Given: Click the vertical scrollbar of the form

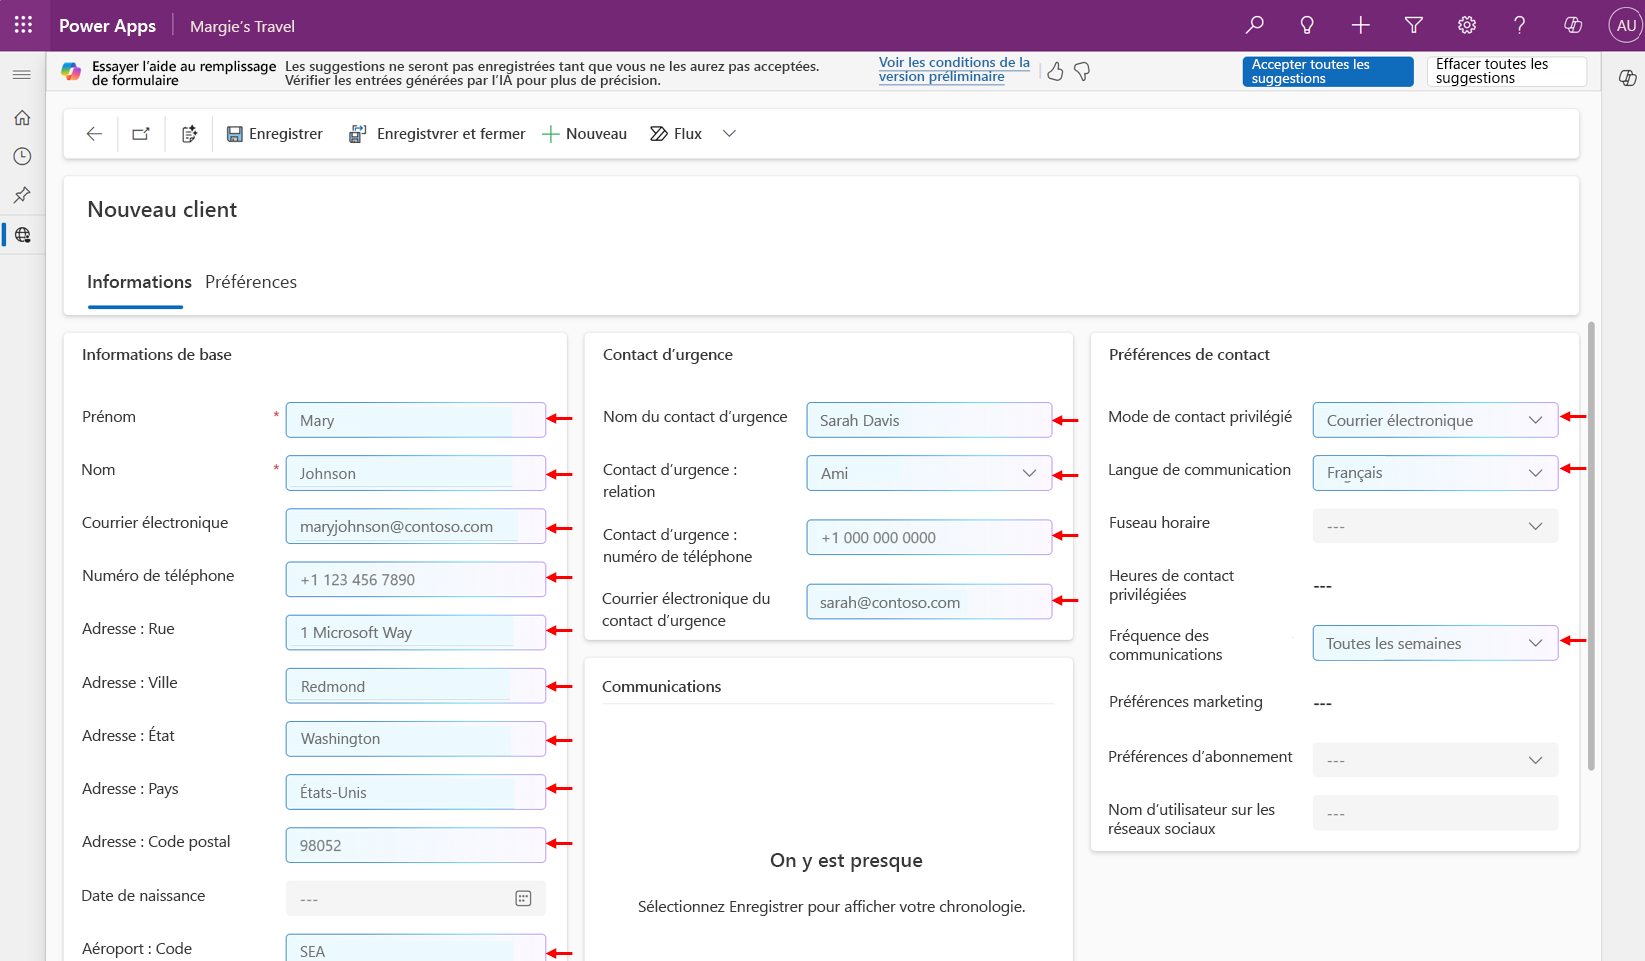Looking at the screenshot, I should pyautogui.click(x=1591, y=546).
